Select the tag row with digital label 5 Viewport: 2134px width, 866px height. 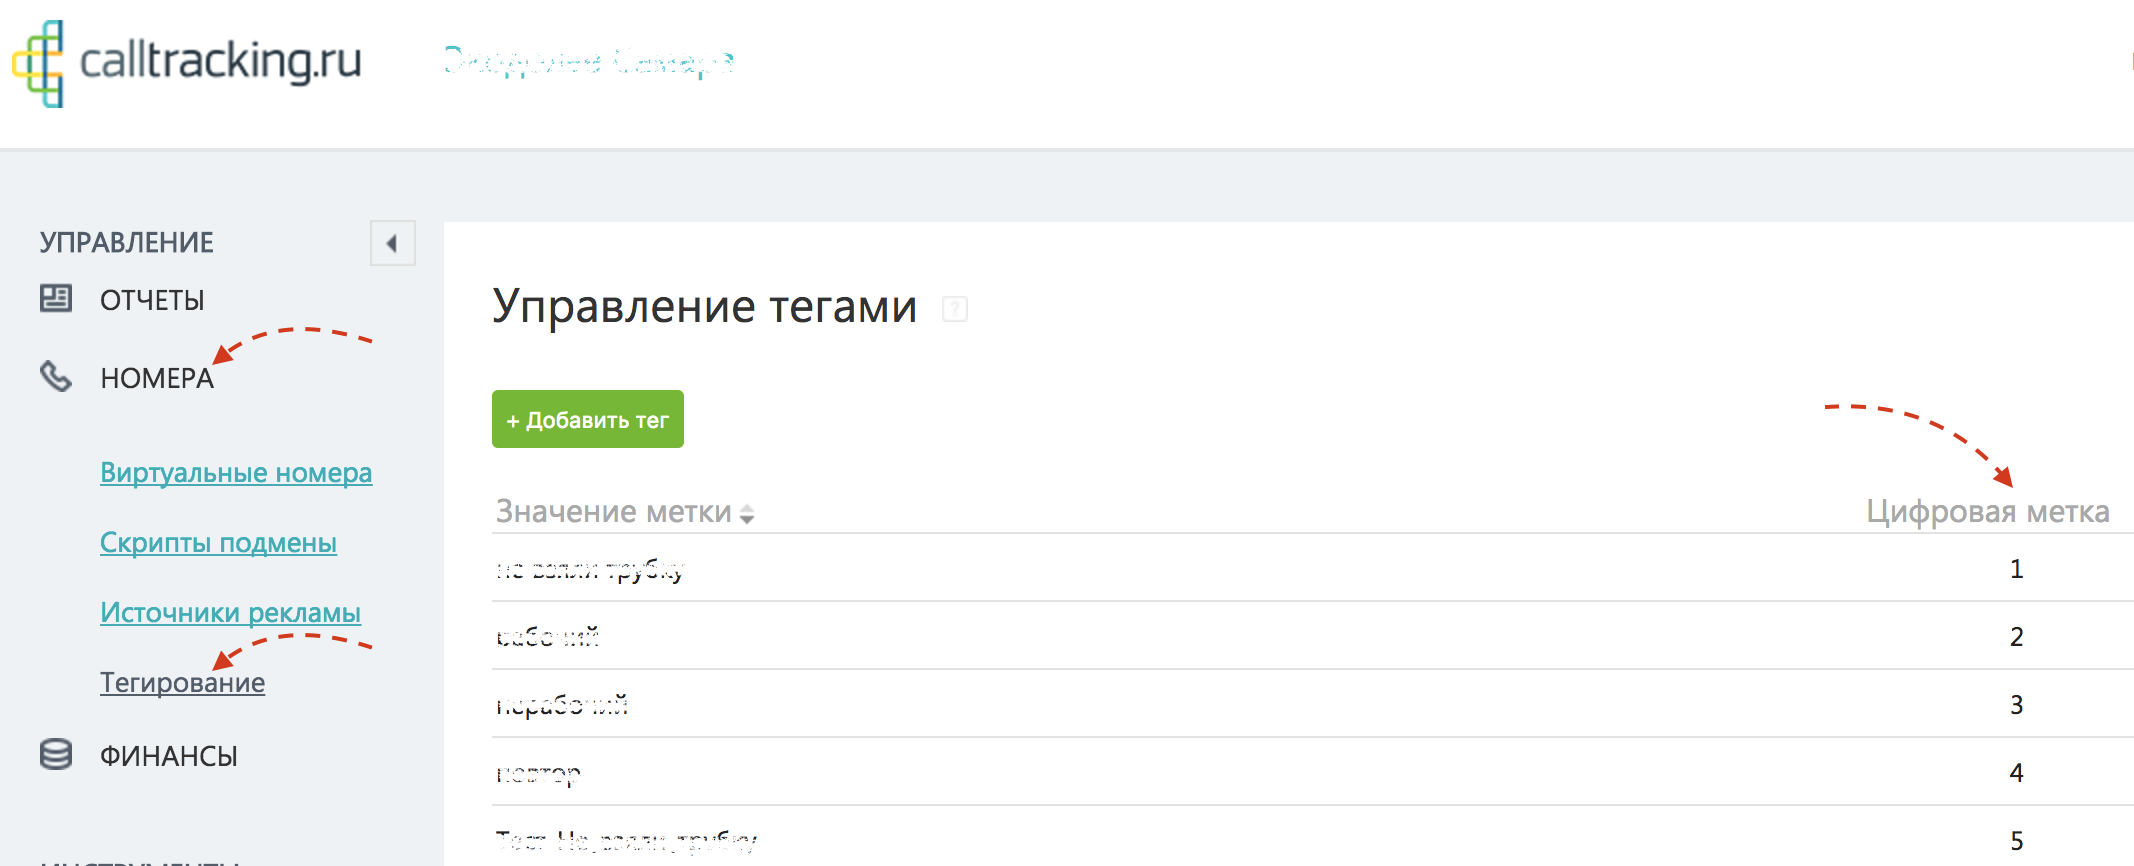click(1312, 838)
